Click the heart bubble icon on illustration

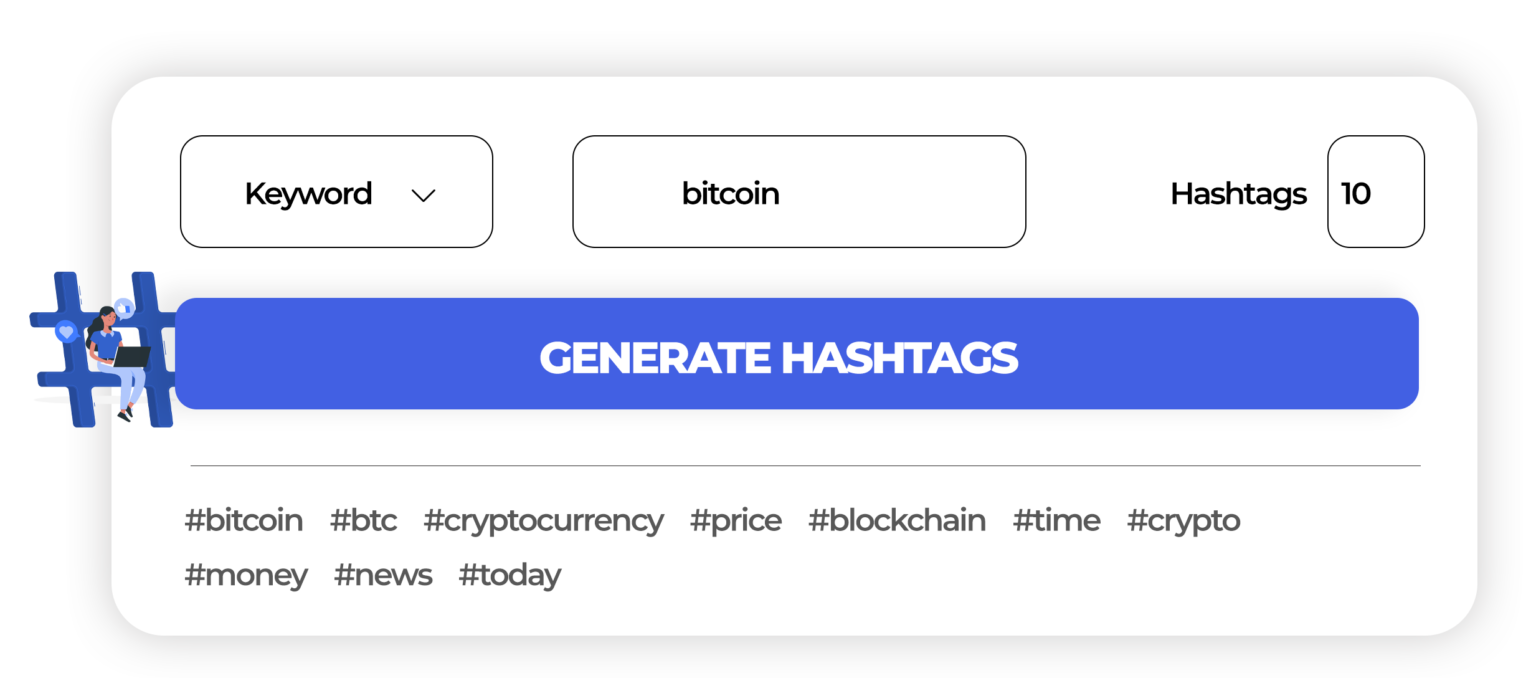pos(66,331)
